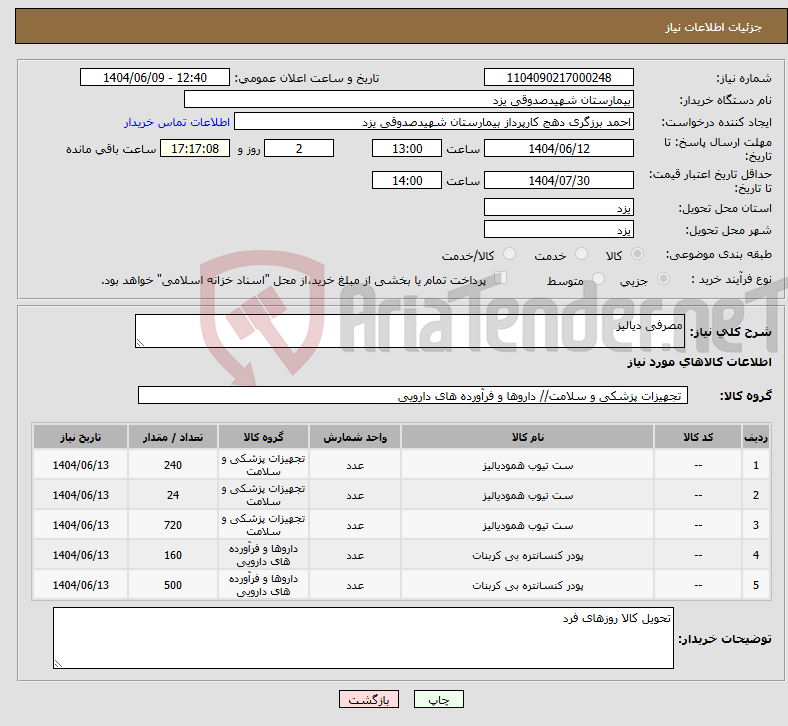Click the کد کالا column header
The image size is (788, 726).
(x=698, y=437)
